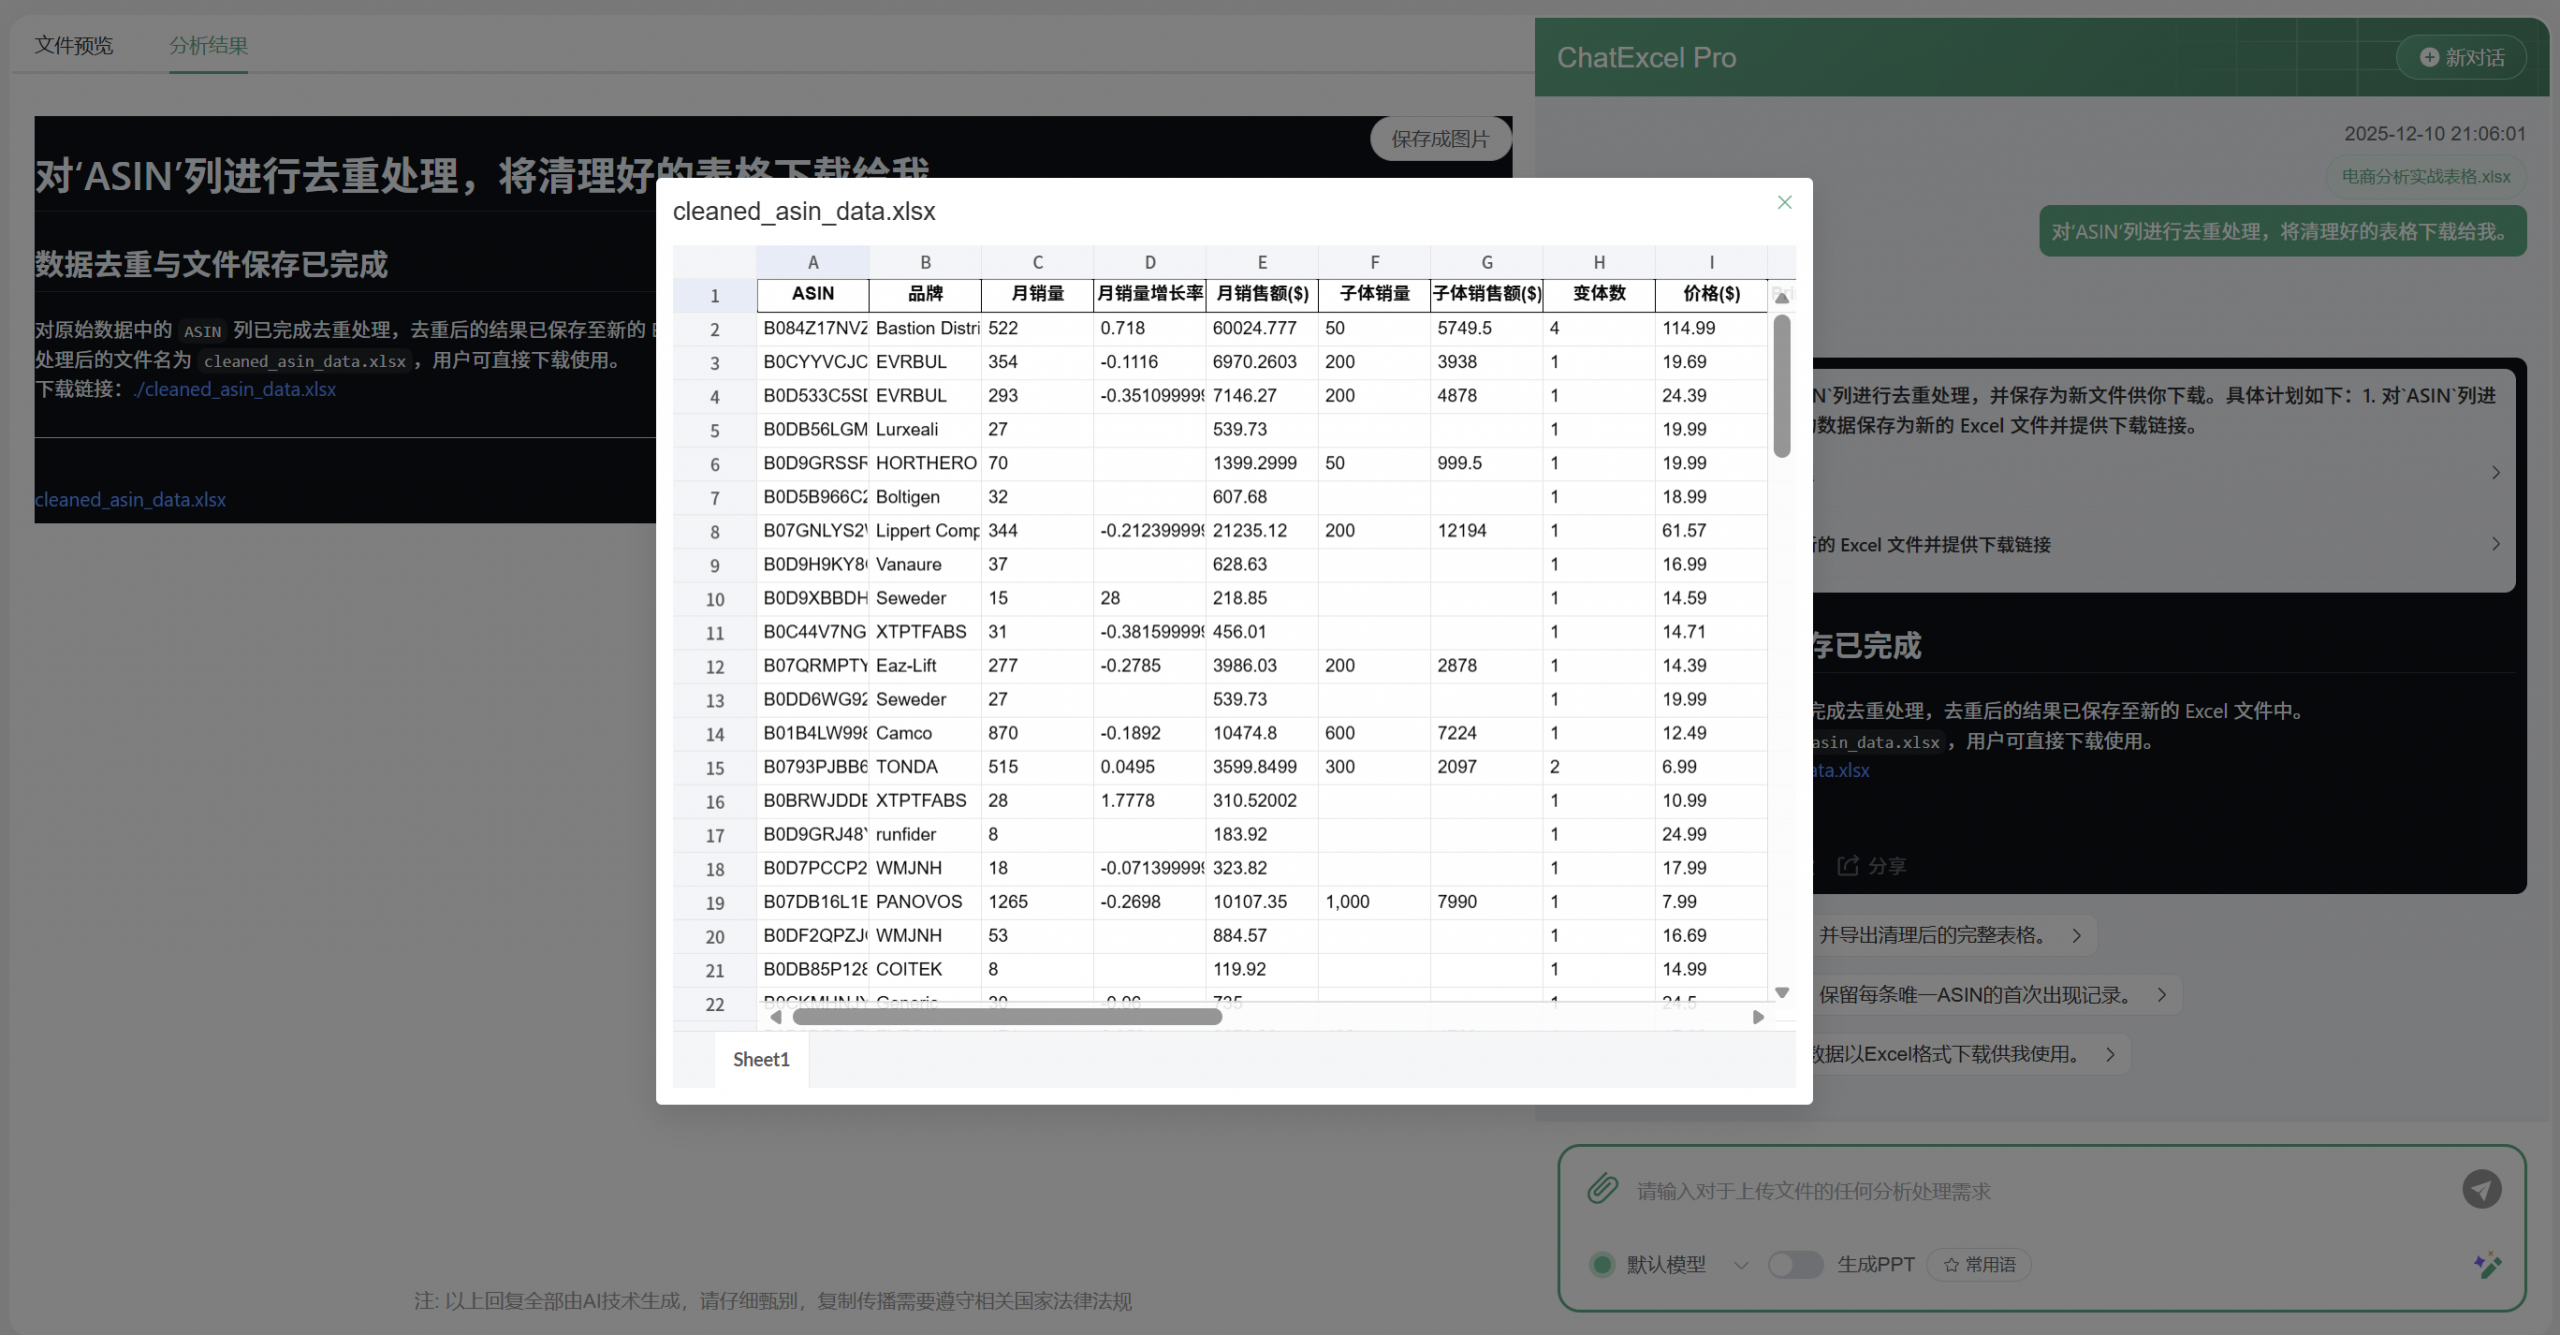Select the Sheet1 worksheet tab
This screenshot has height=1335, width=2560.
click(760, 1059)
